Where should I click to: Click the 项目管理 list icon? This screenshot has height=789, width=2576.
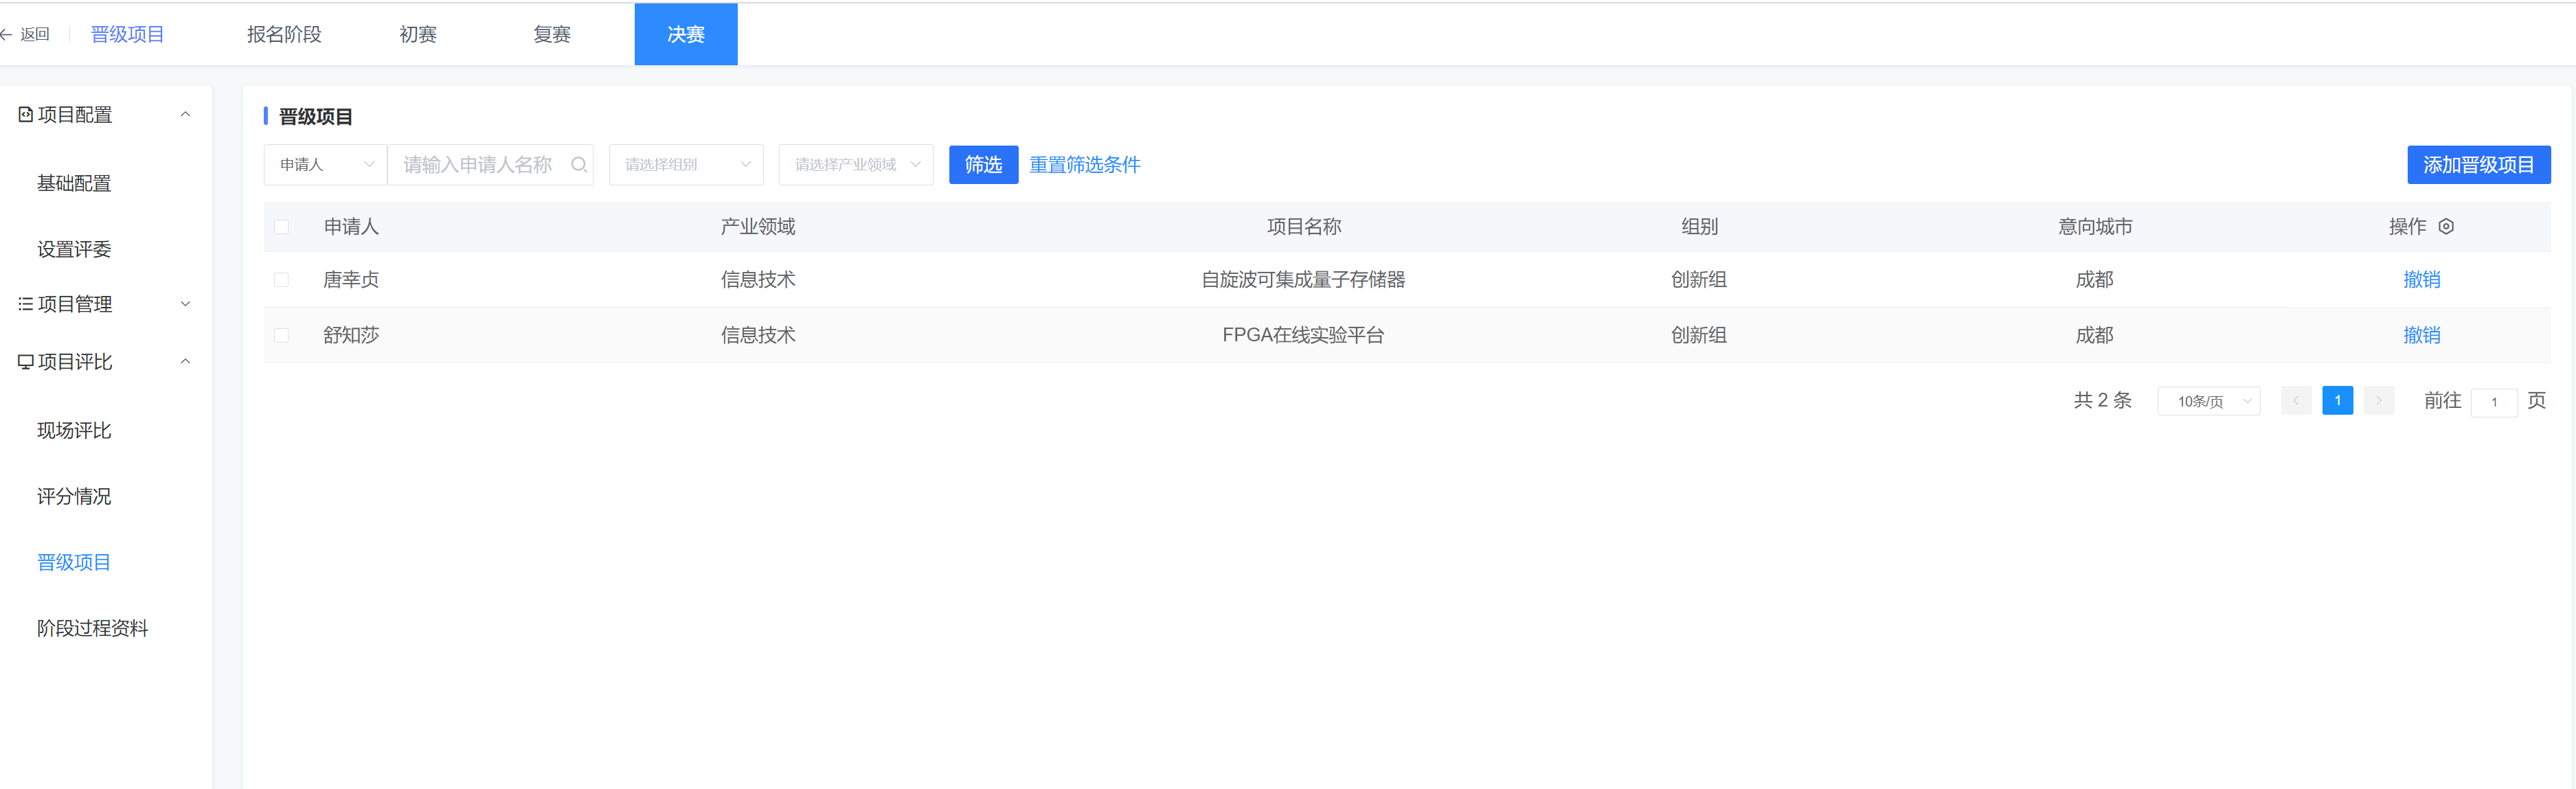[25, 304]
